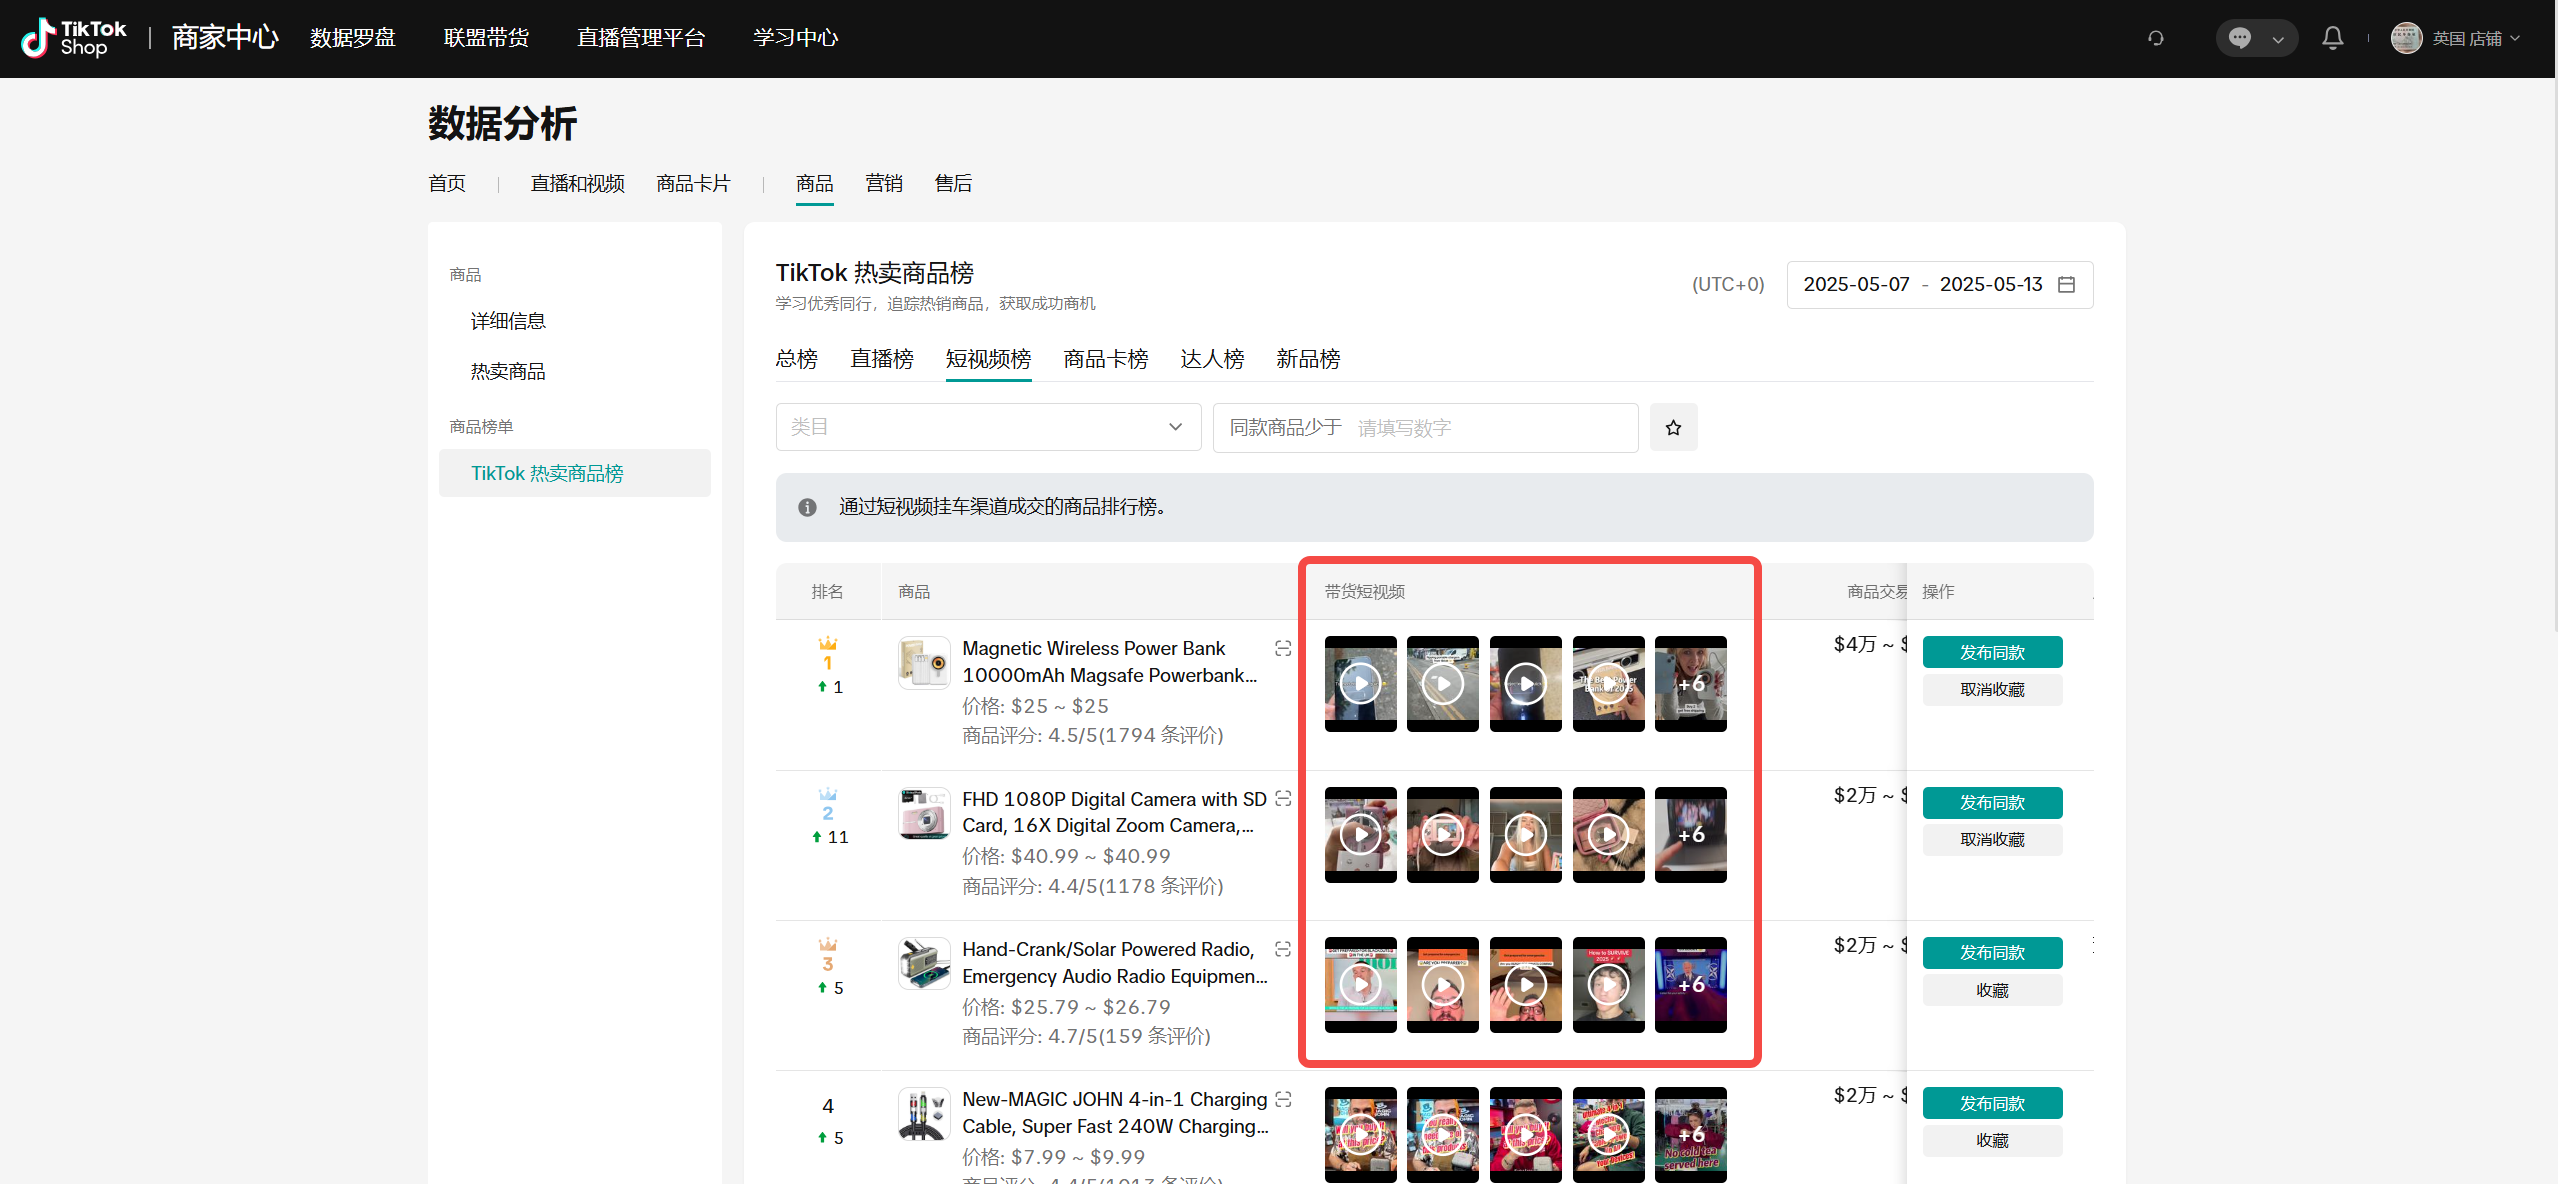Open the chat message bubble icon

point(2239,38)
